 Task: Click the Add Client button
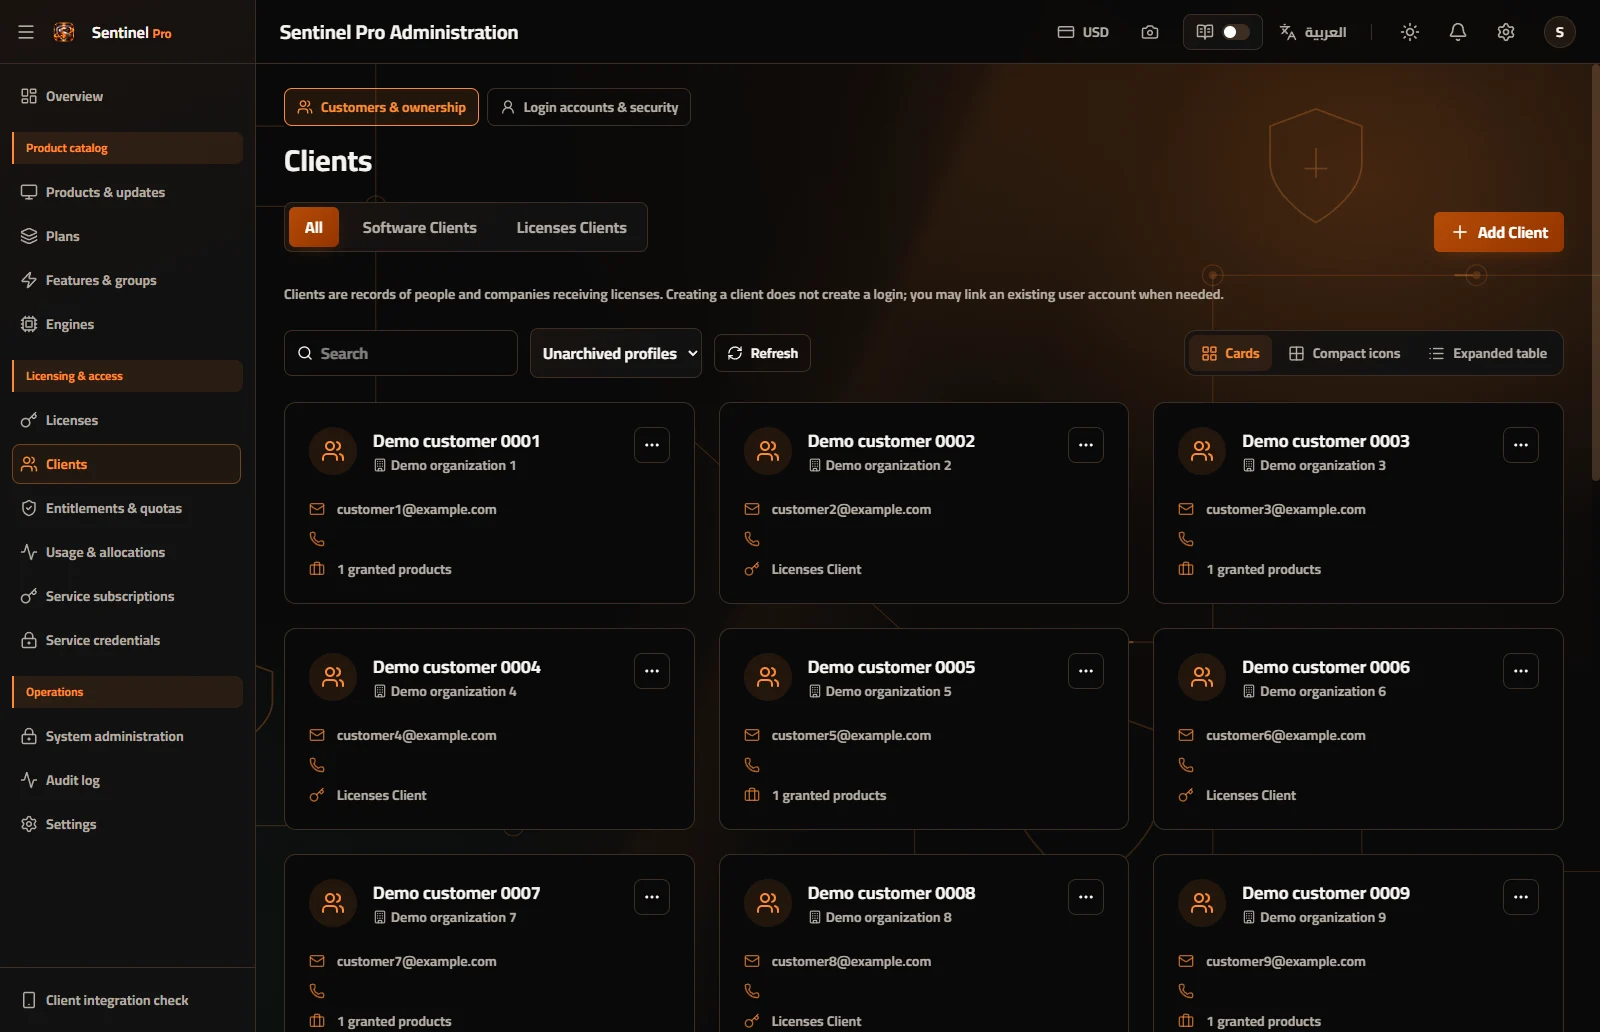tap(1498, 232)
